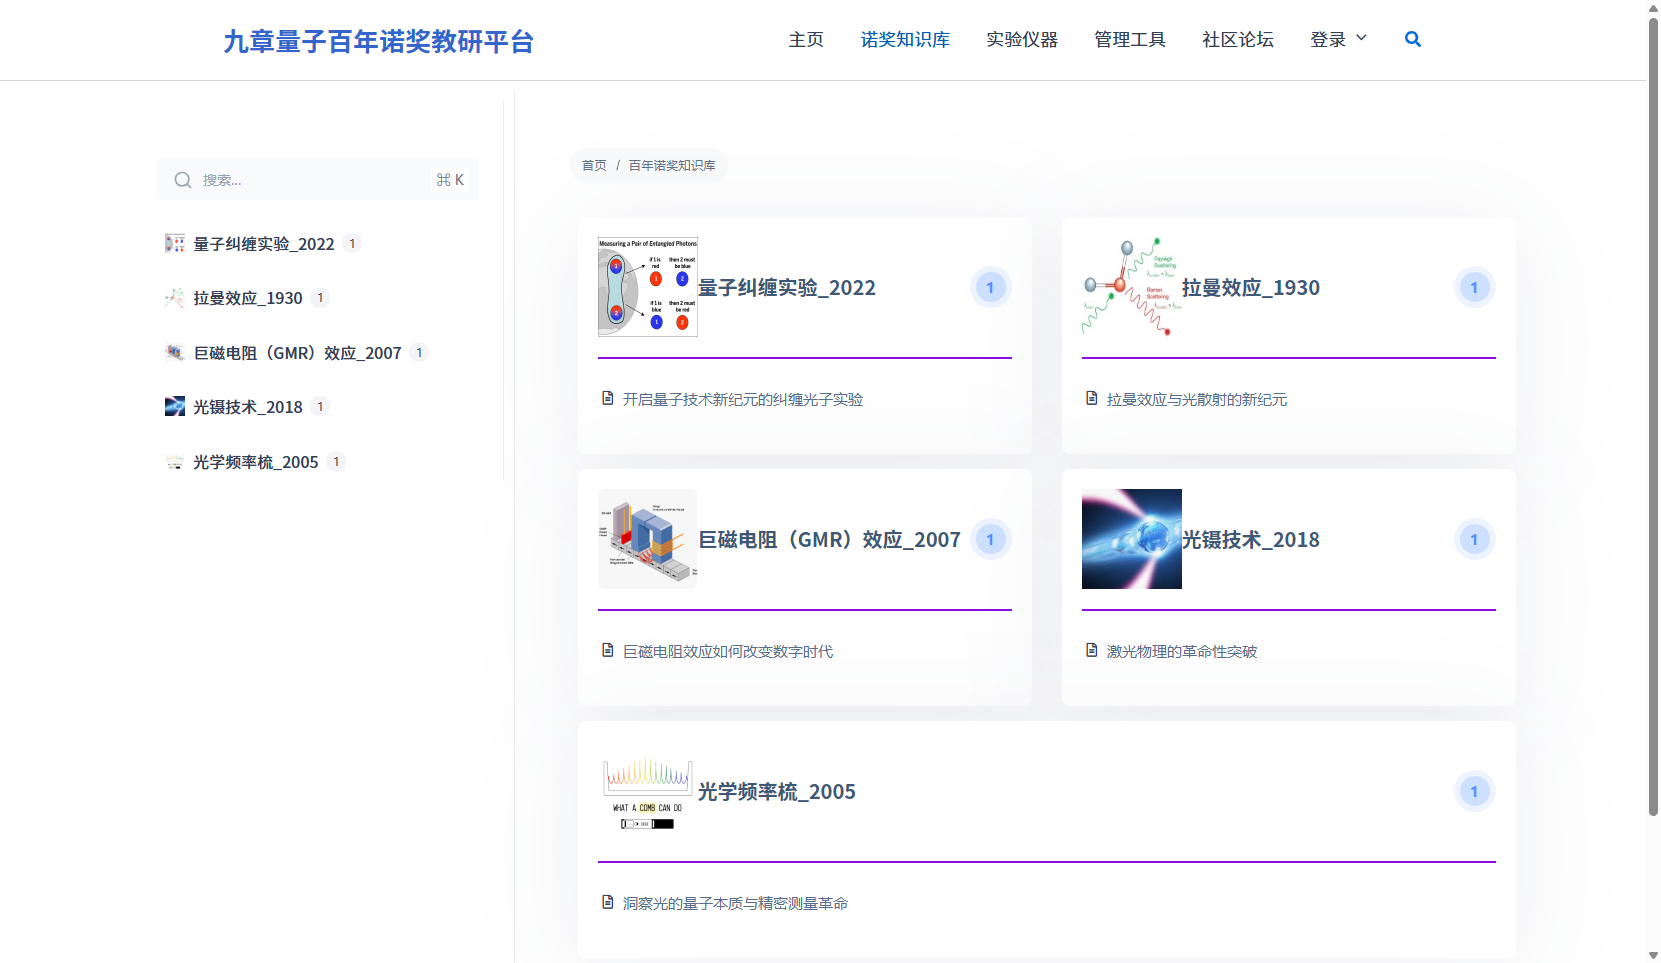Select 光镊技术_2018 in the sidebar list
The width and height of the screenshot is (1661, 963).
point(247,407)
